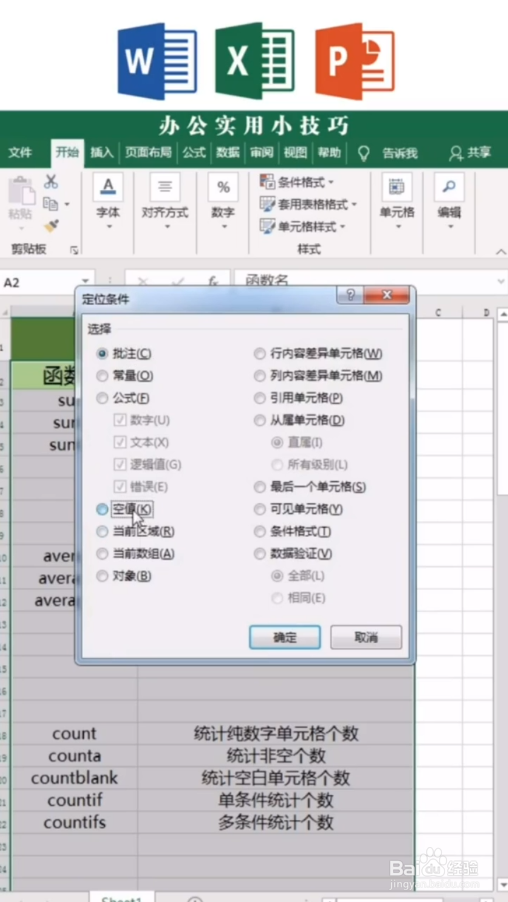Select Precedents (引用单元格) radio option
Image resolution: width=508 pixels, height=902 pixels.
(260, 398)
